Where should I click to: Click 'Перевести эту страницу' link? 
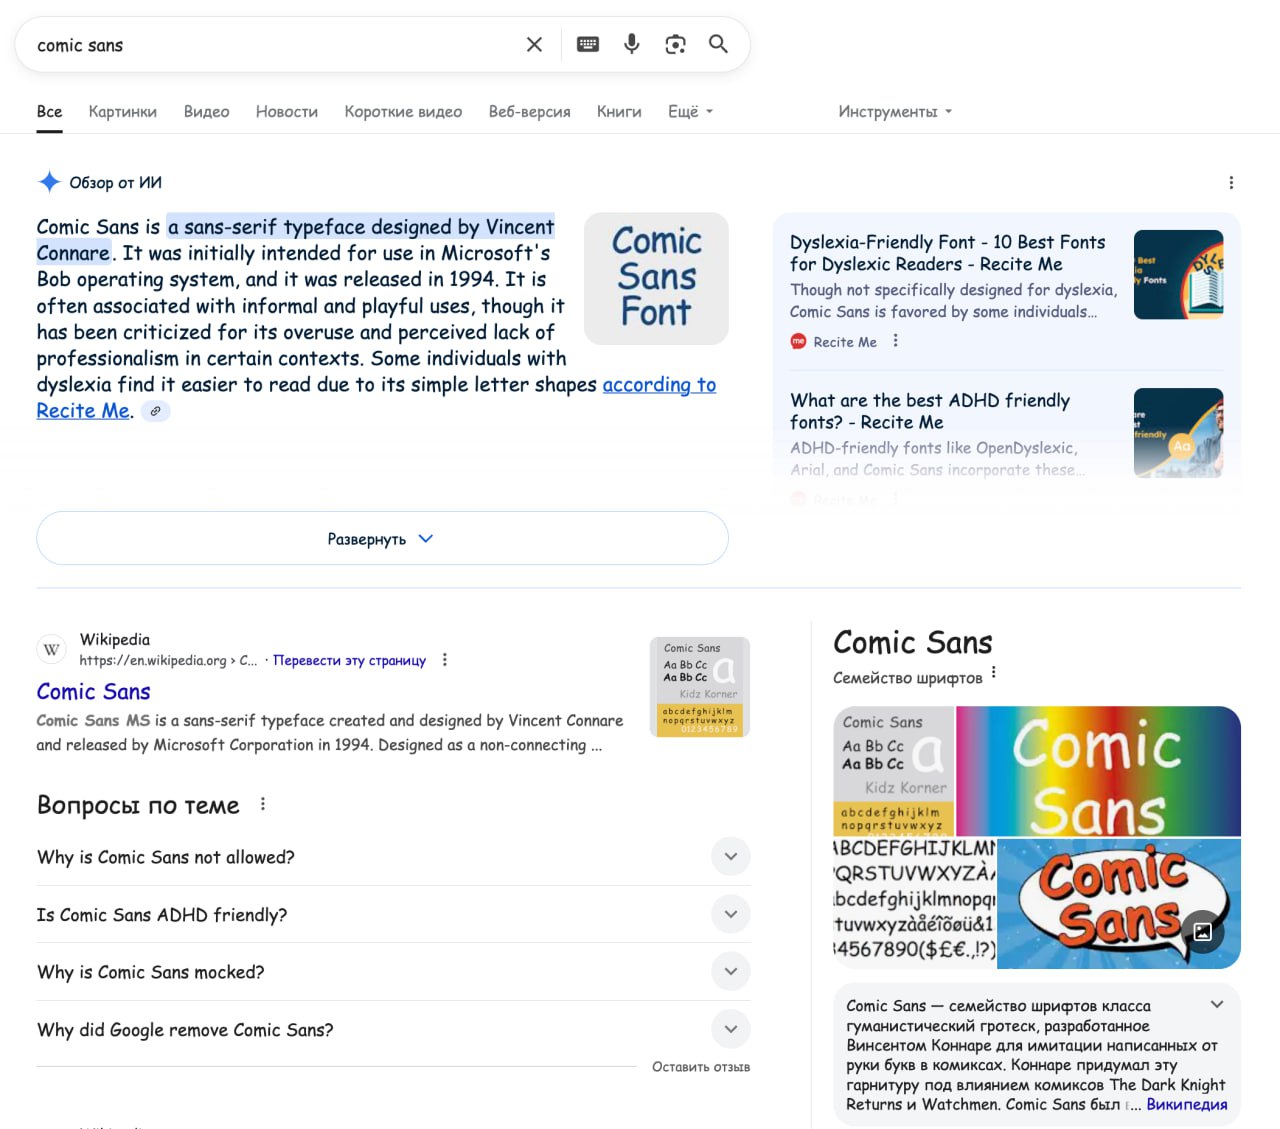point(349,660)
